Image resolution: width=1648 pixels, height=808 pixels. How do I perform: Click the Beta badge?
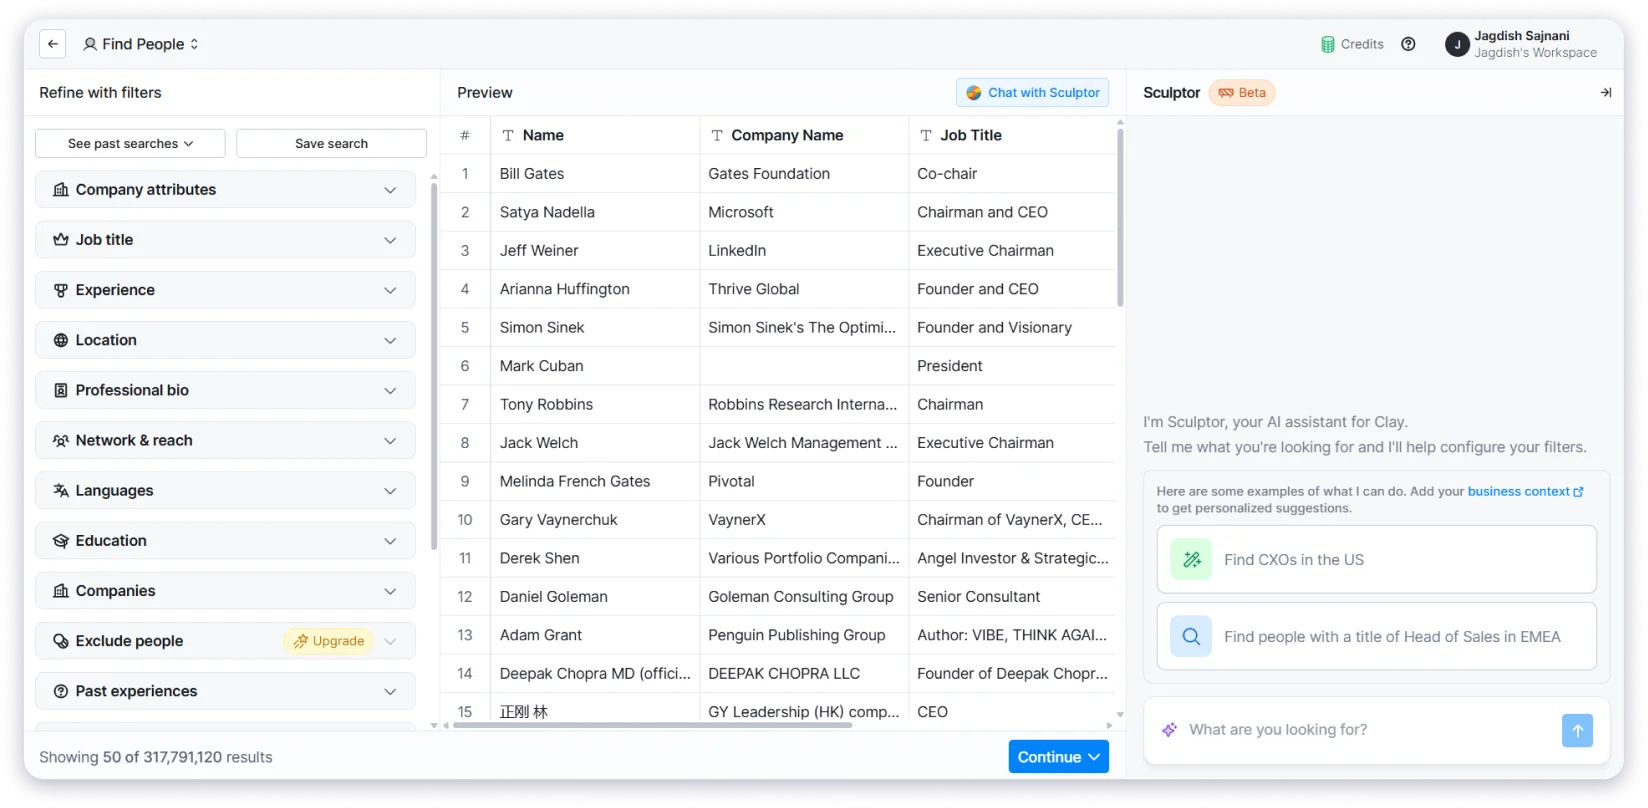(1242, 93)
